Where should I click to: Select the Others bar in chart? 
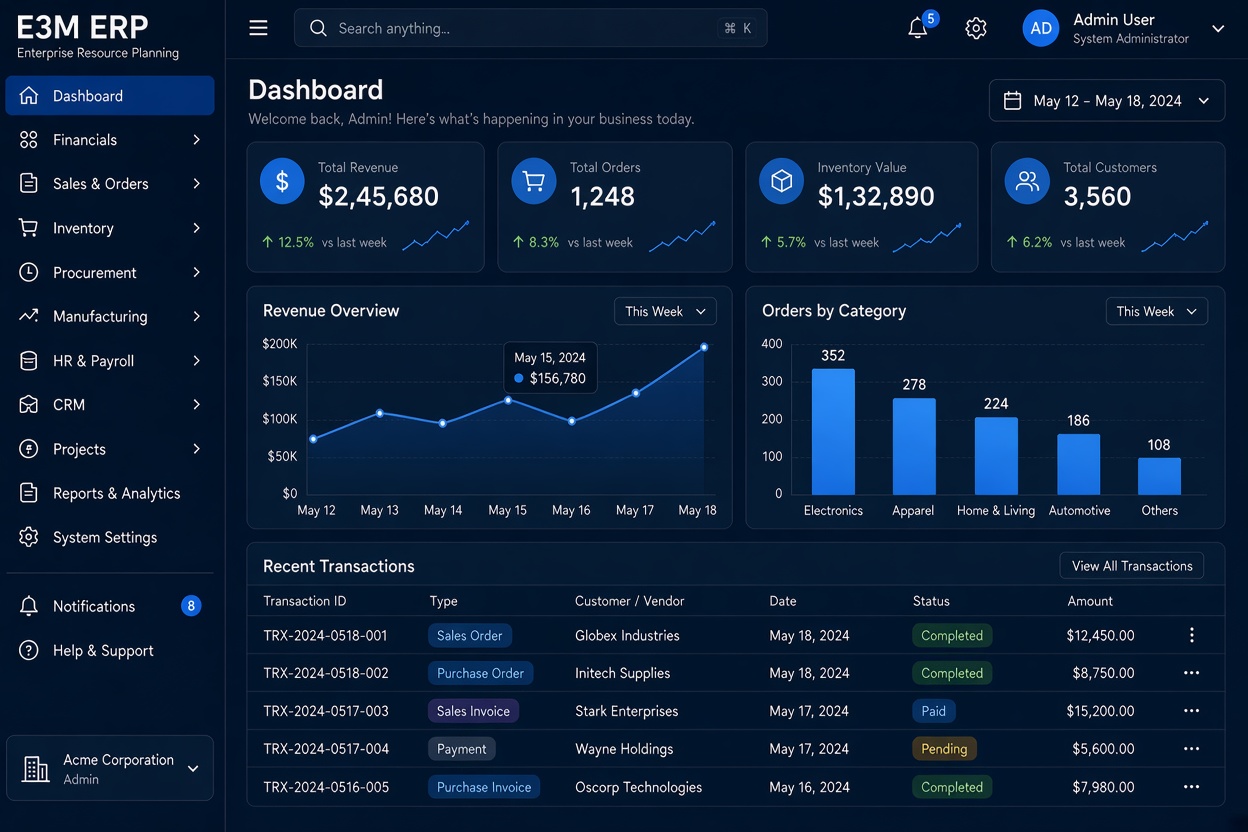[1159, 476]
